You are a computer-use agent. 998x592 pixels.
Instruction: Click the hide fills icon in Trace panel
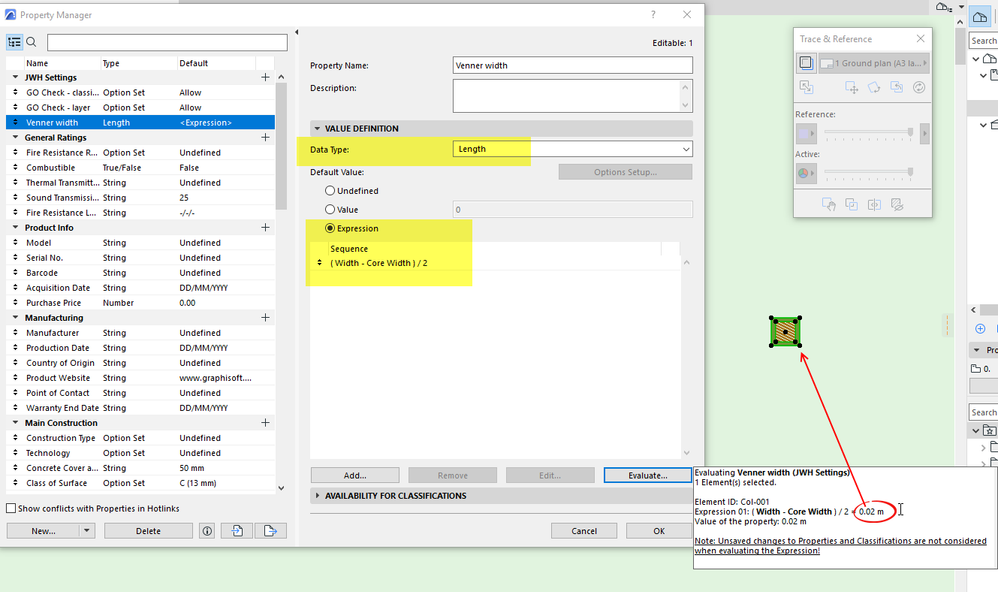pos(897,204)
